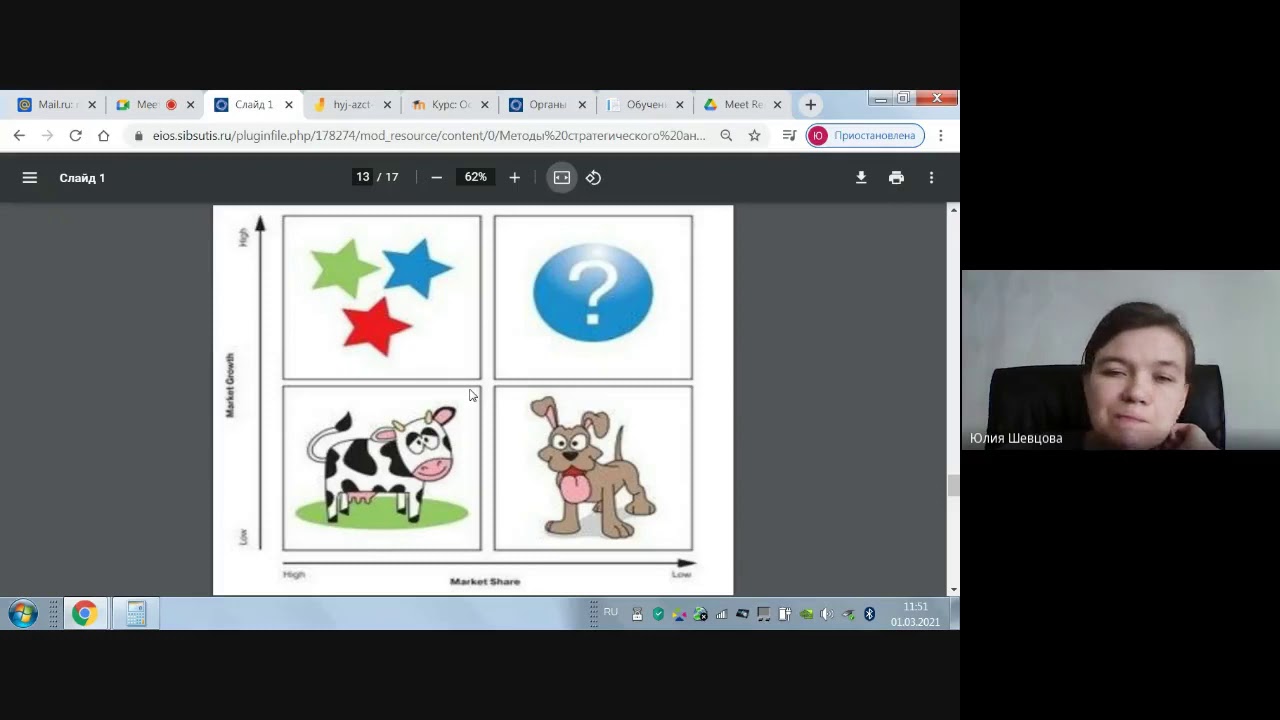Safely remove hardware tray icon

tap(848, 614)
